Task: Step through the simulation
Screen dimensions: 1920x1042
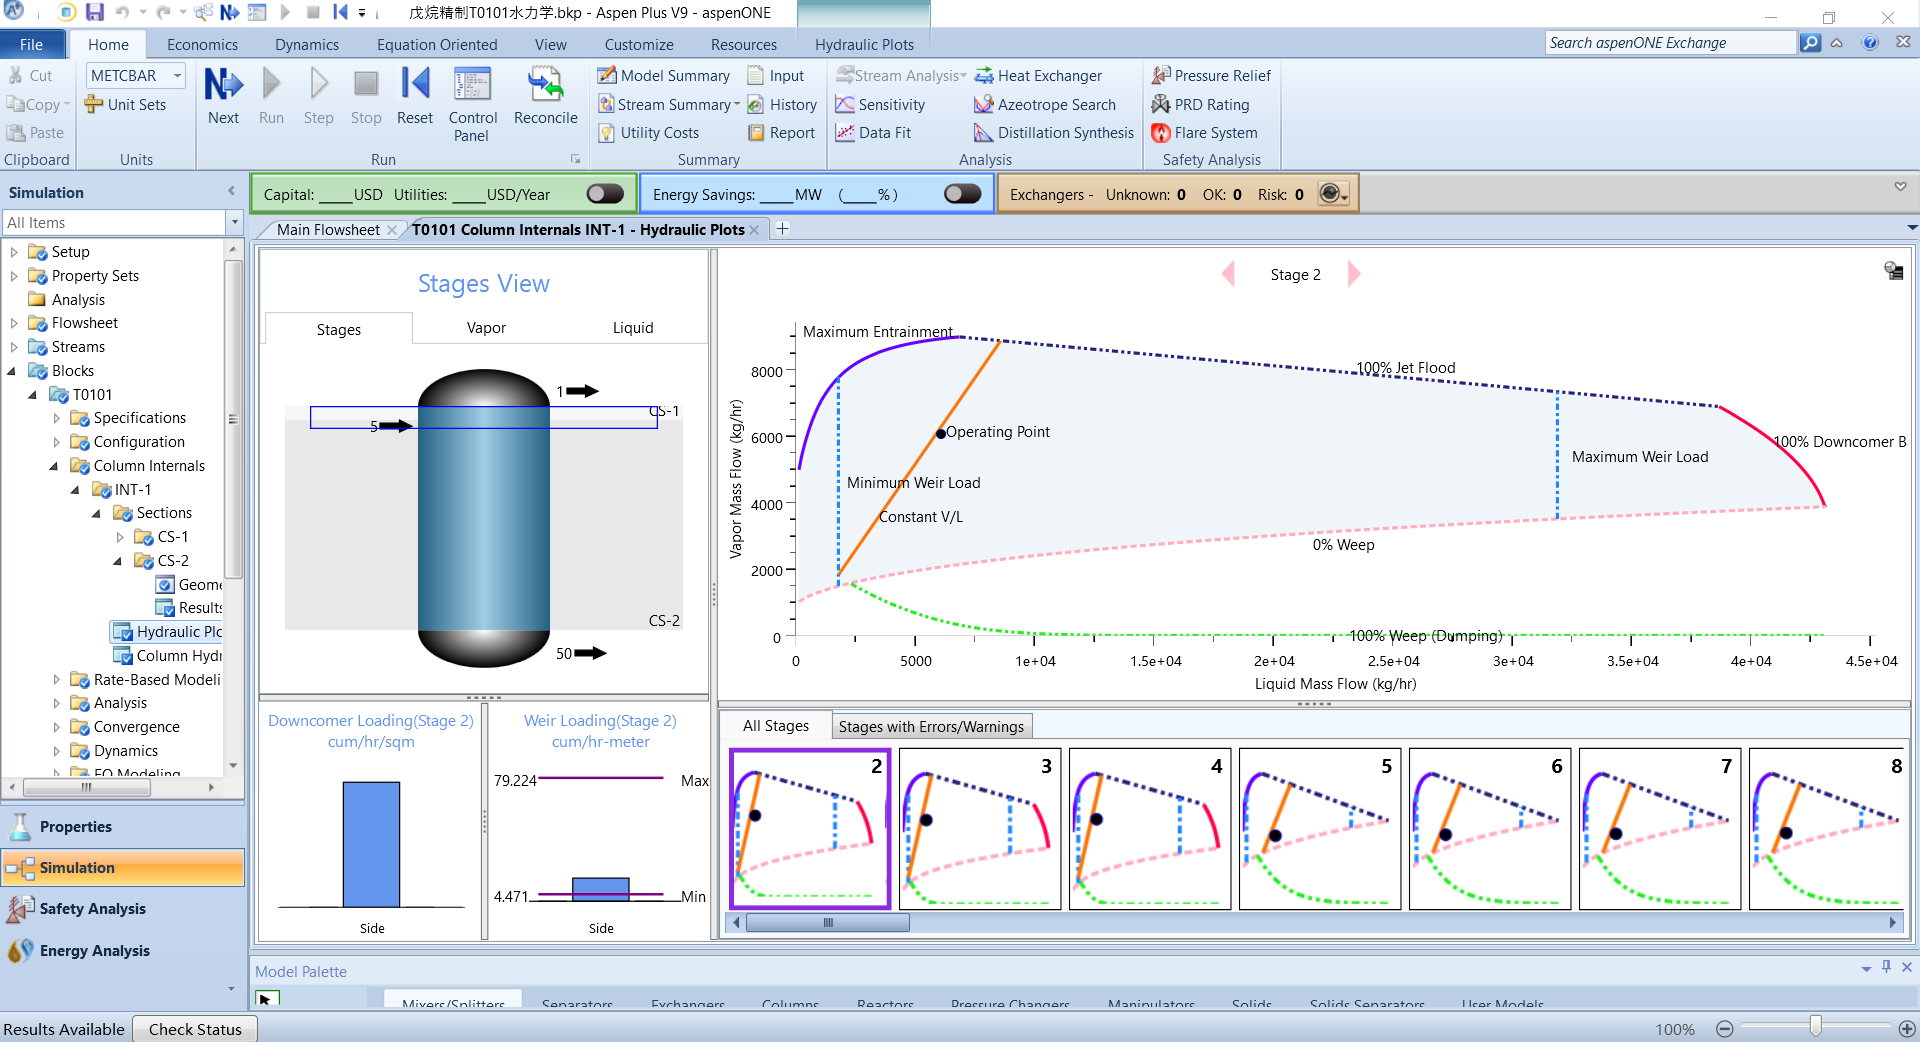Action: tap(318, 96)
